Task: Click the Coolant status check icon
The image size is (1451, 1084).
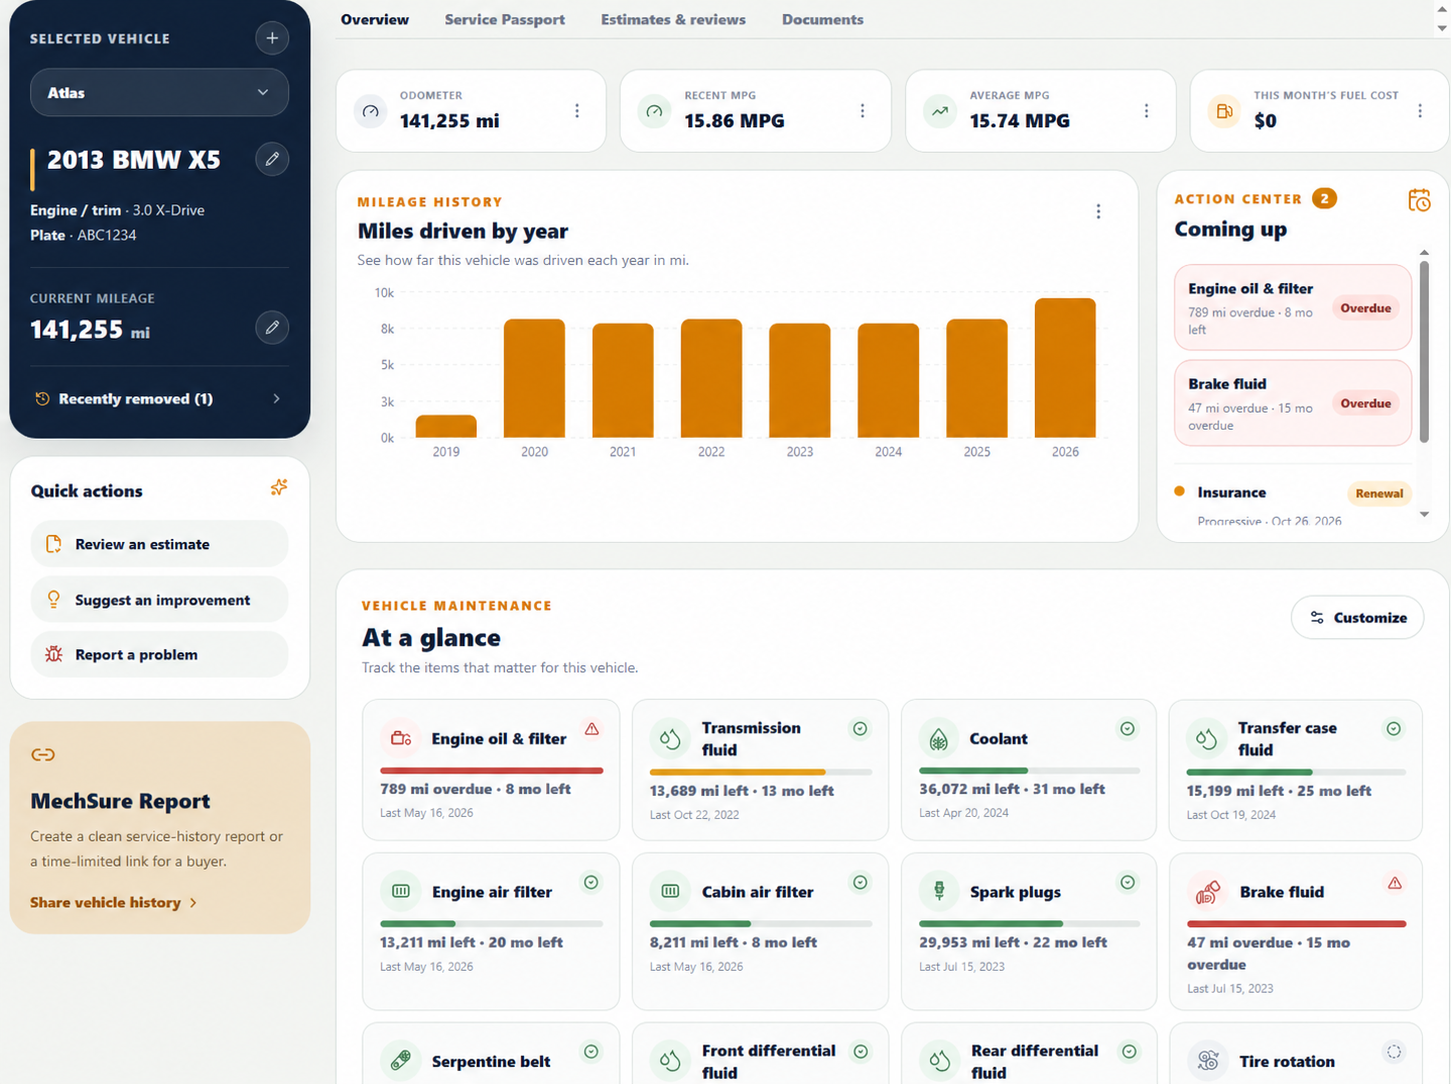Action: 1127,729
